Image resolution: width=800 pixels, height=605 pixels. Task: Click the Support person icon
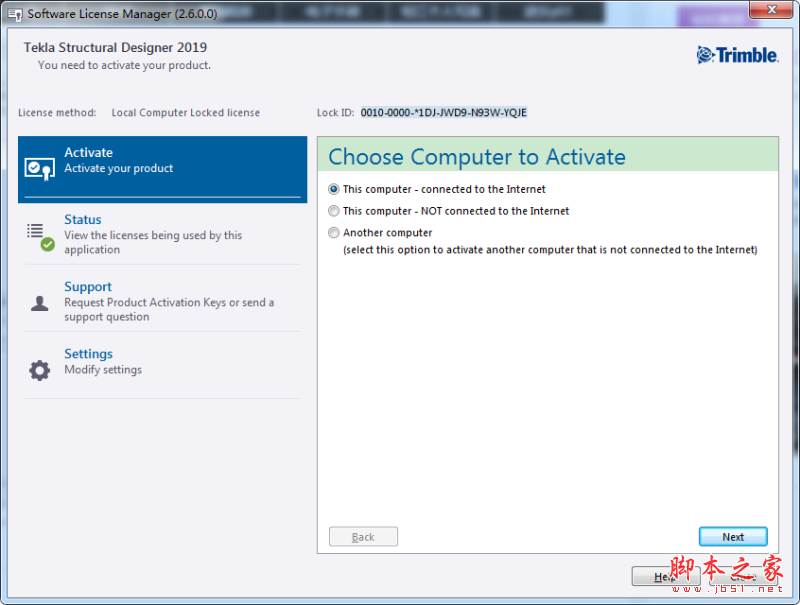click(x=39, y=304)
